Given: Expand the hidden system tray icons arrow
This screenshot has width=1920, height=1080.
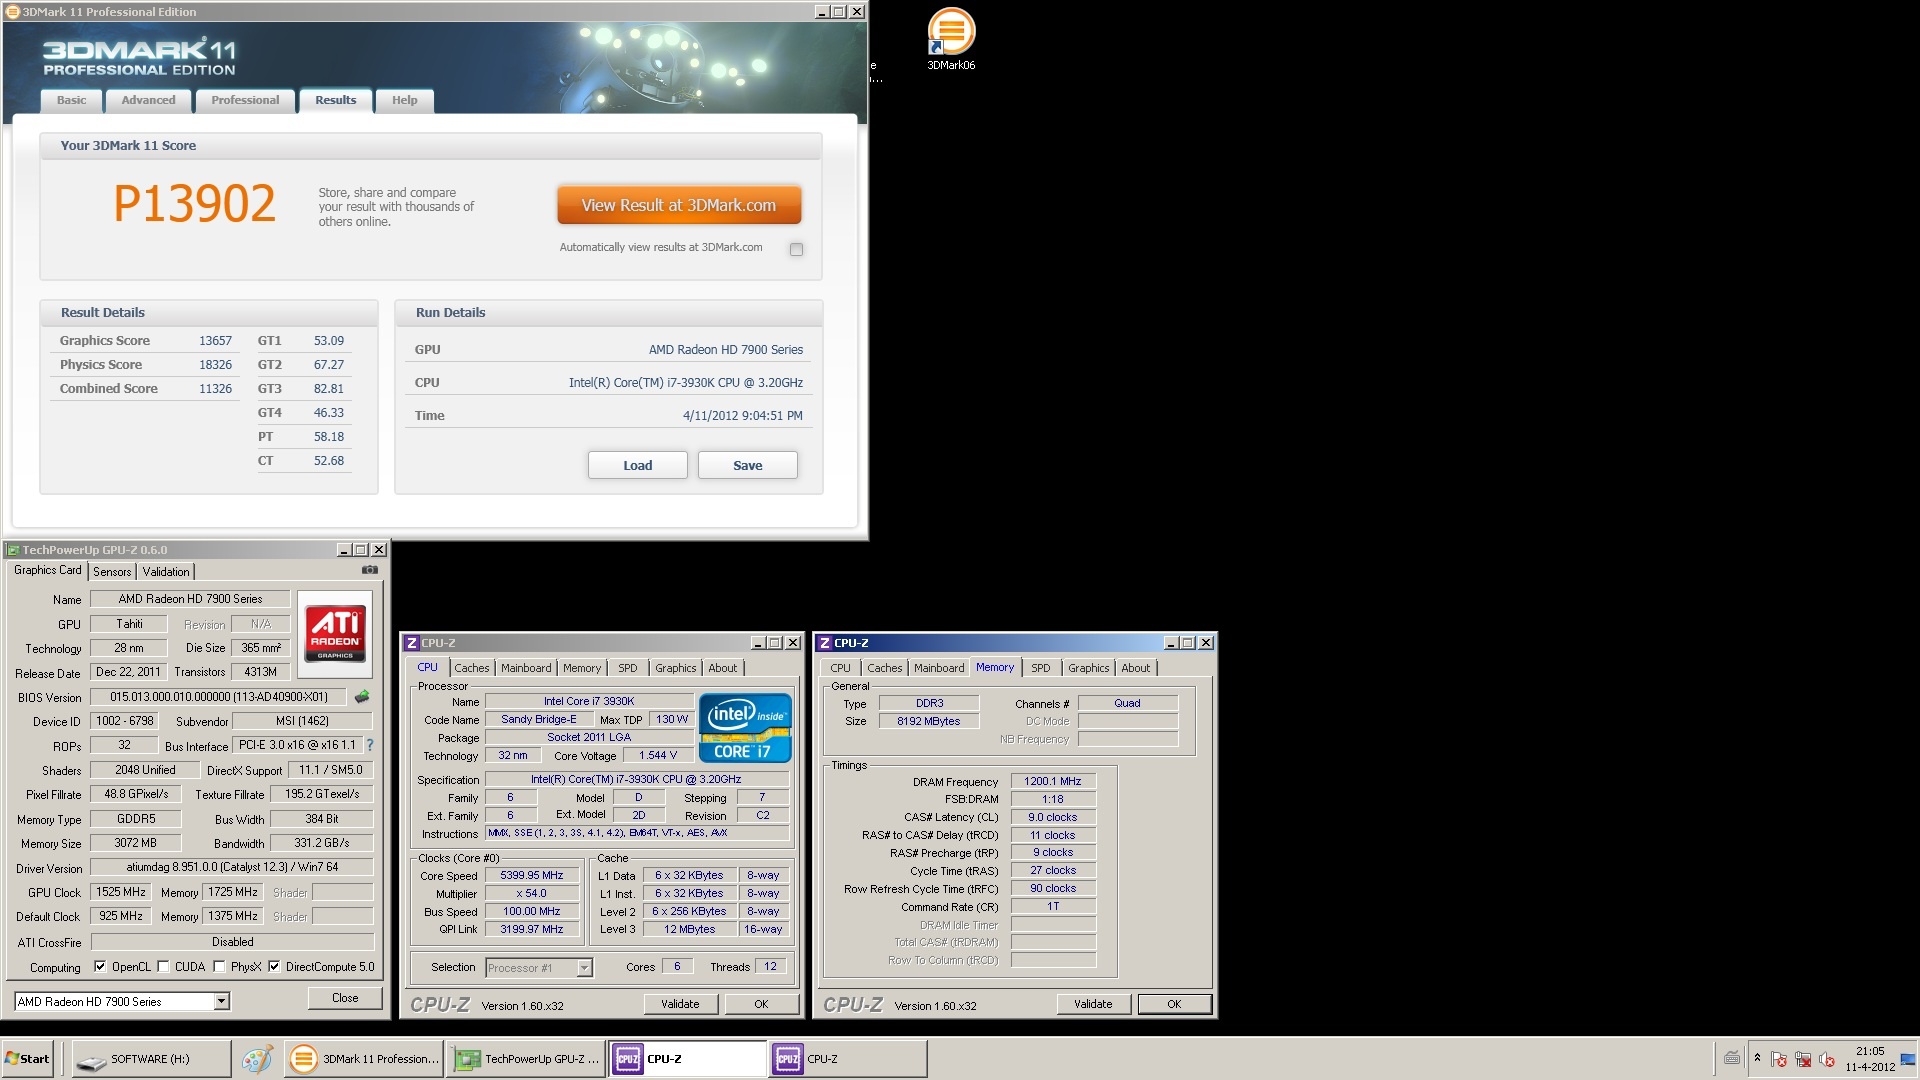Looking at the screenshot, I should 1757,1058.
